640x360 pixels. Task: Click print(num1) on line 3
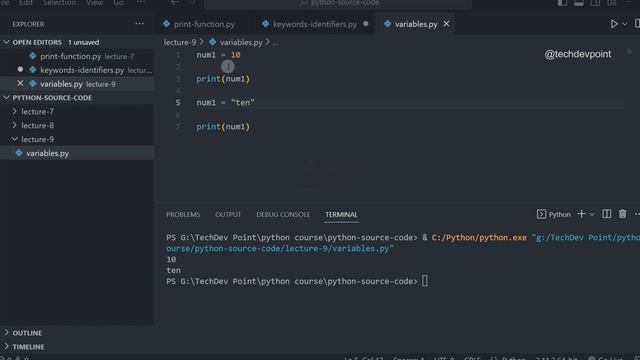click(223, 79)
